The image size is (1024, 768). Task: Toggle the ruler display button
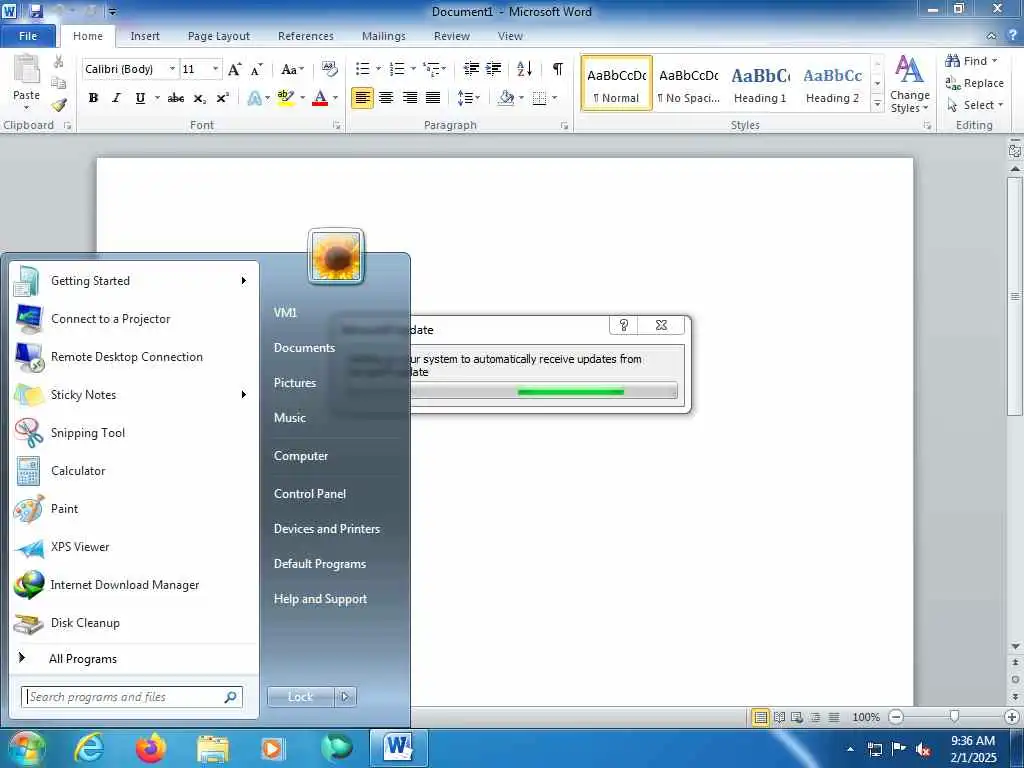[x=1014, y=151]
